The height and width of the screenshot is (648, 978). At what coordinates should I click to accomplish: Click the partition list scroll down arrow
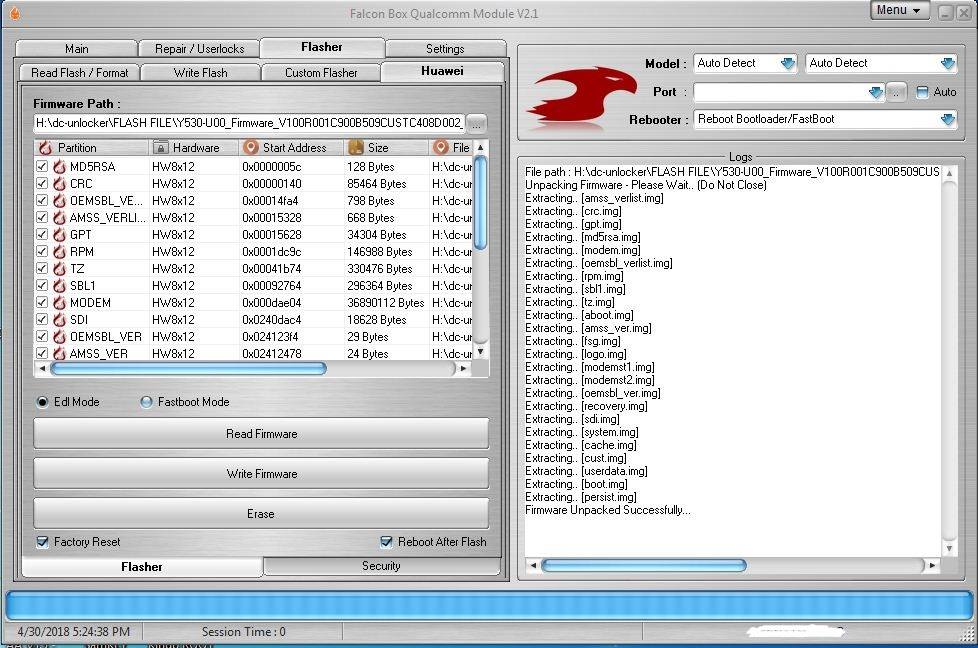pos(480,352)
